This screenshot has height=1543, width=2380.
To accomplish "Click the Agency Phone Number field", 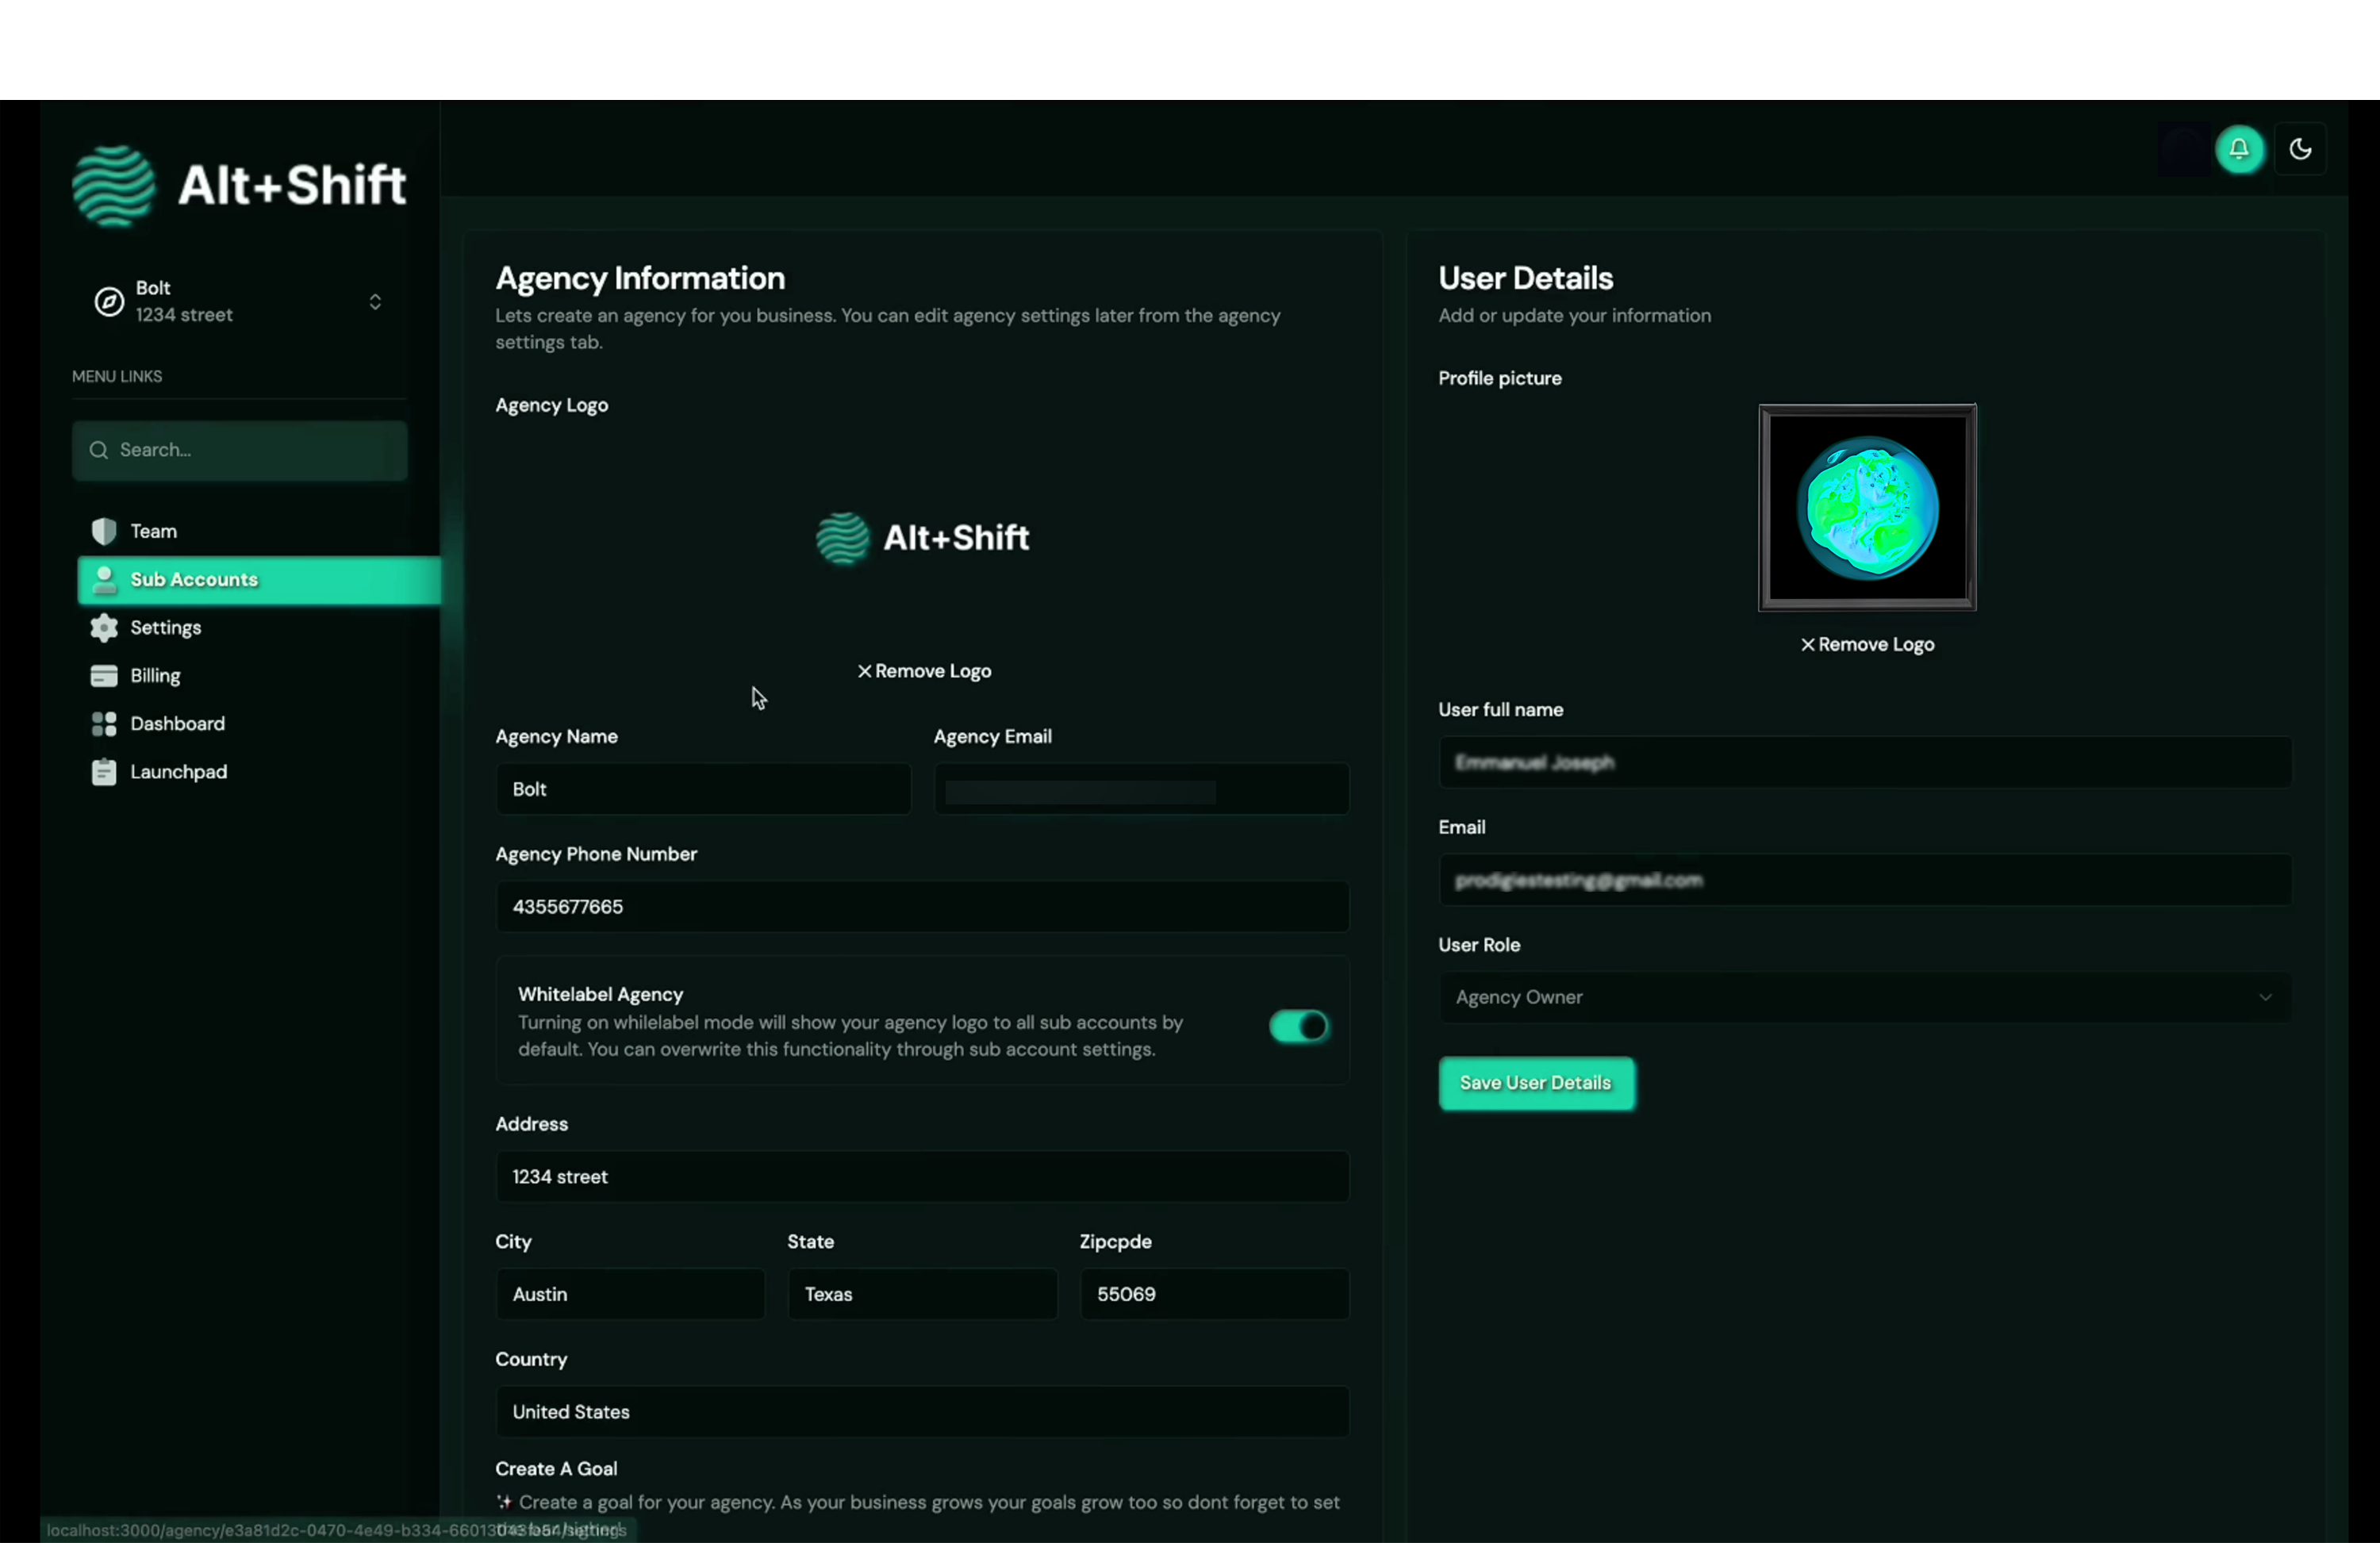I will click(x=922, y=907).
